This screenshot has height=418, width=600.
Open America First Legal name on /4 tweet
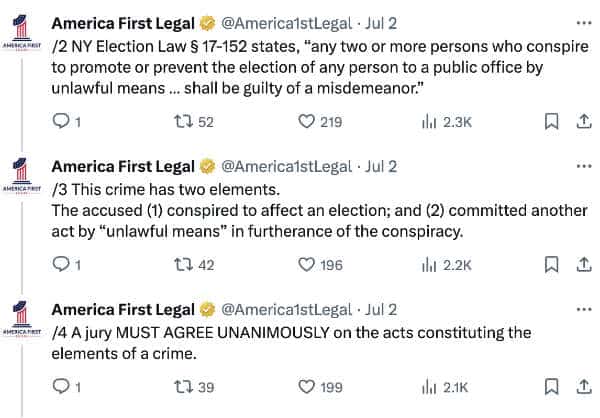click(x=123, y=310)
